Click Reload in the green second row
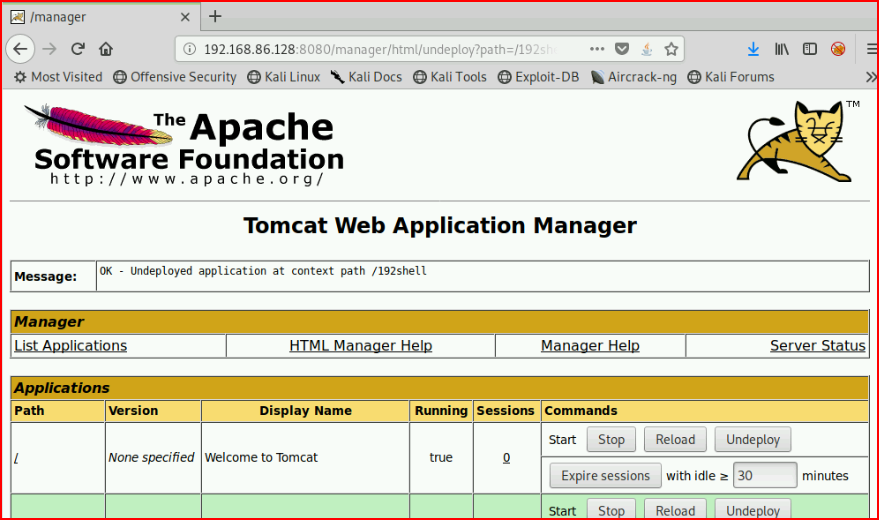Screen dimensions: 879x520 675,510
